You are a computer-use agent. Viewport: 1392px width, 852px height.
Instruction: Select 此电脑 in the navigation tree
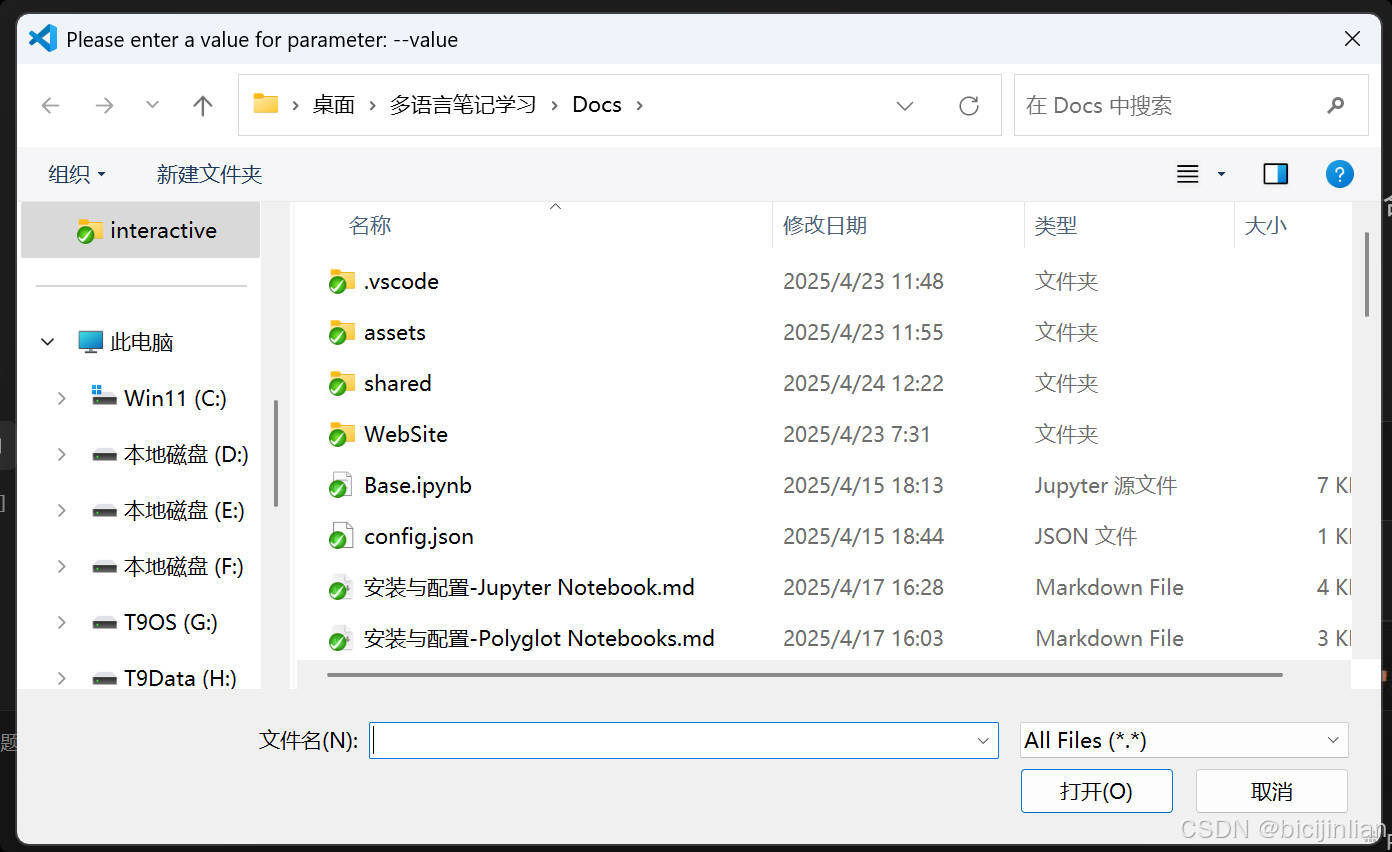tap(126, 342)
